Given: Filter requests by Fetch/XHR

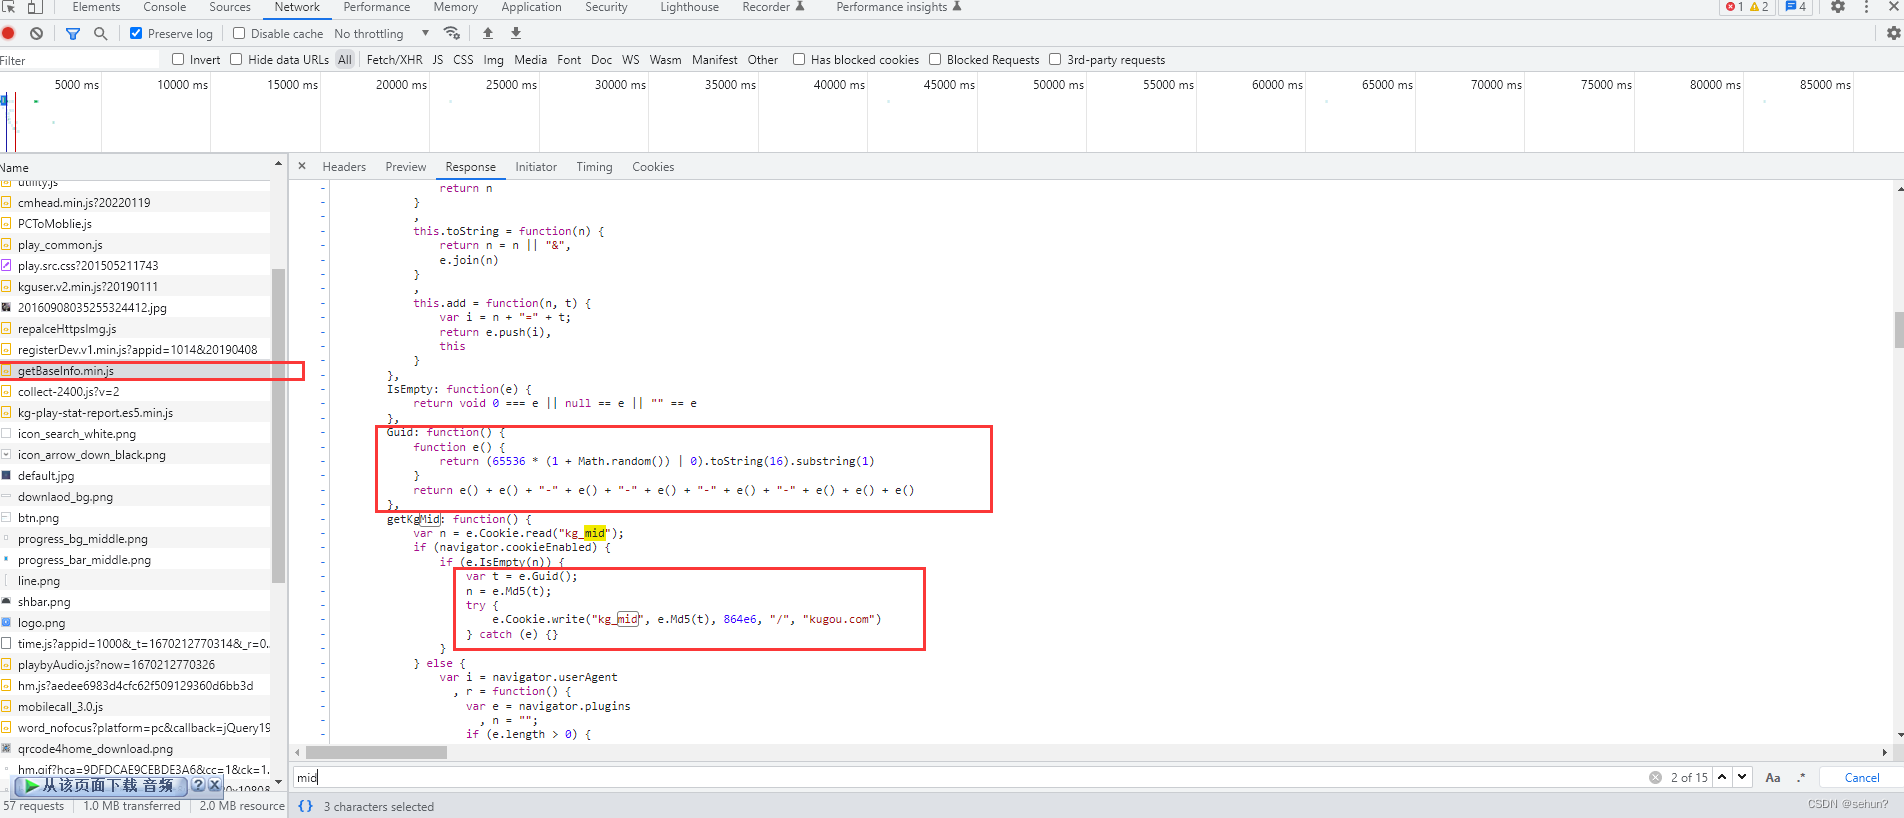Looking at the screenshot, I should tap(394, 60).
